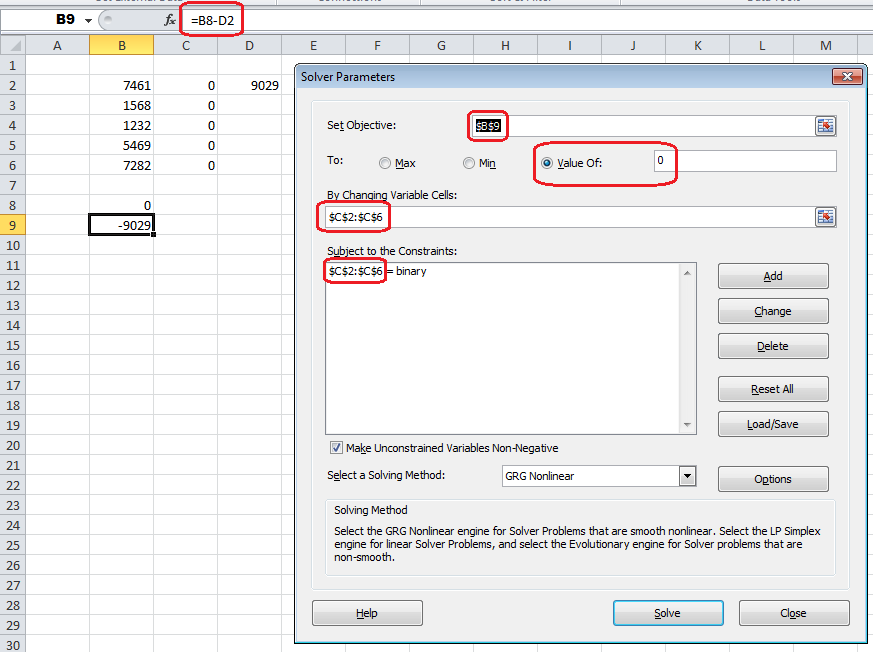Select cell with value 7461

coord(121,86)
